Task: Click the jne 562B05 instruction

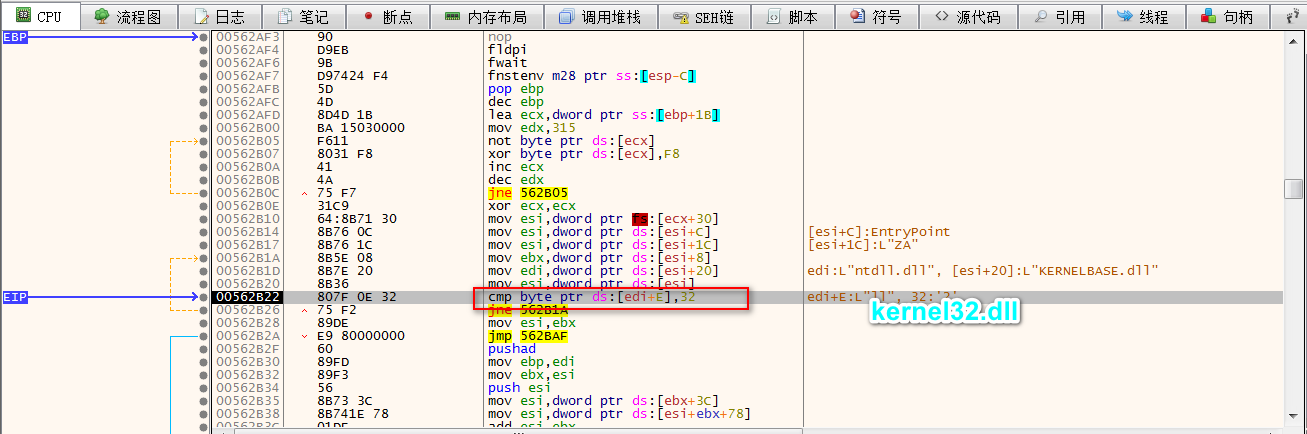Action: point(522,193)
